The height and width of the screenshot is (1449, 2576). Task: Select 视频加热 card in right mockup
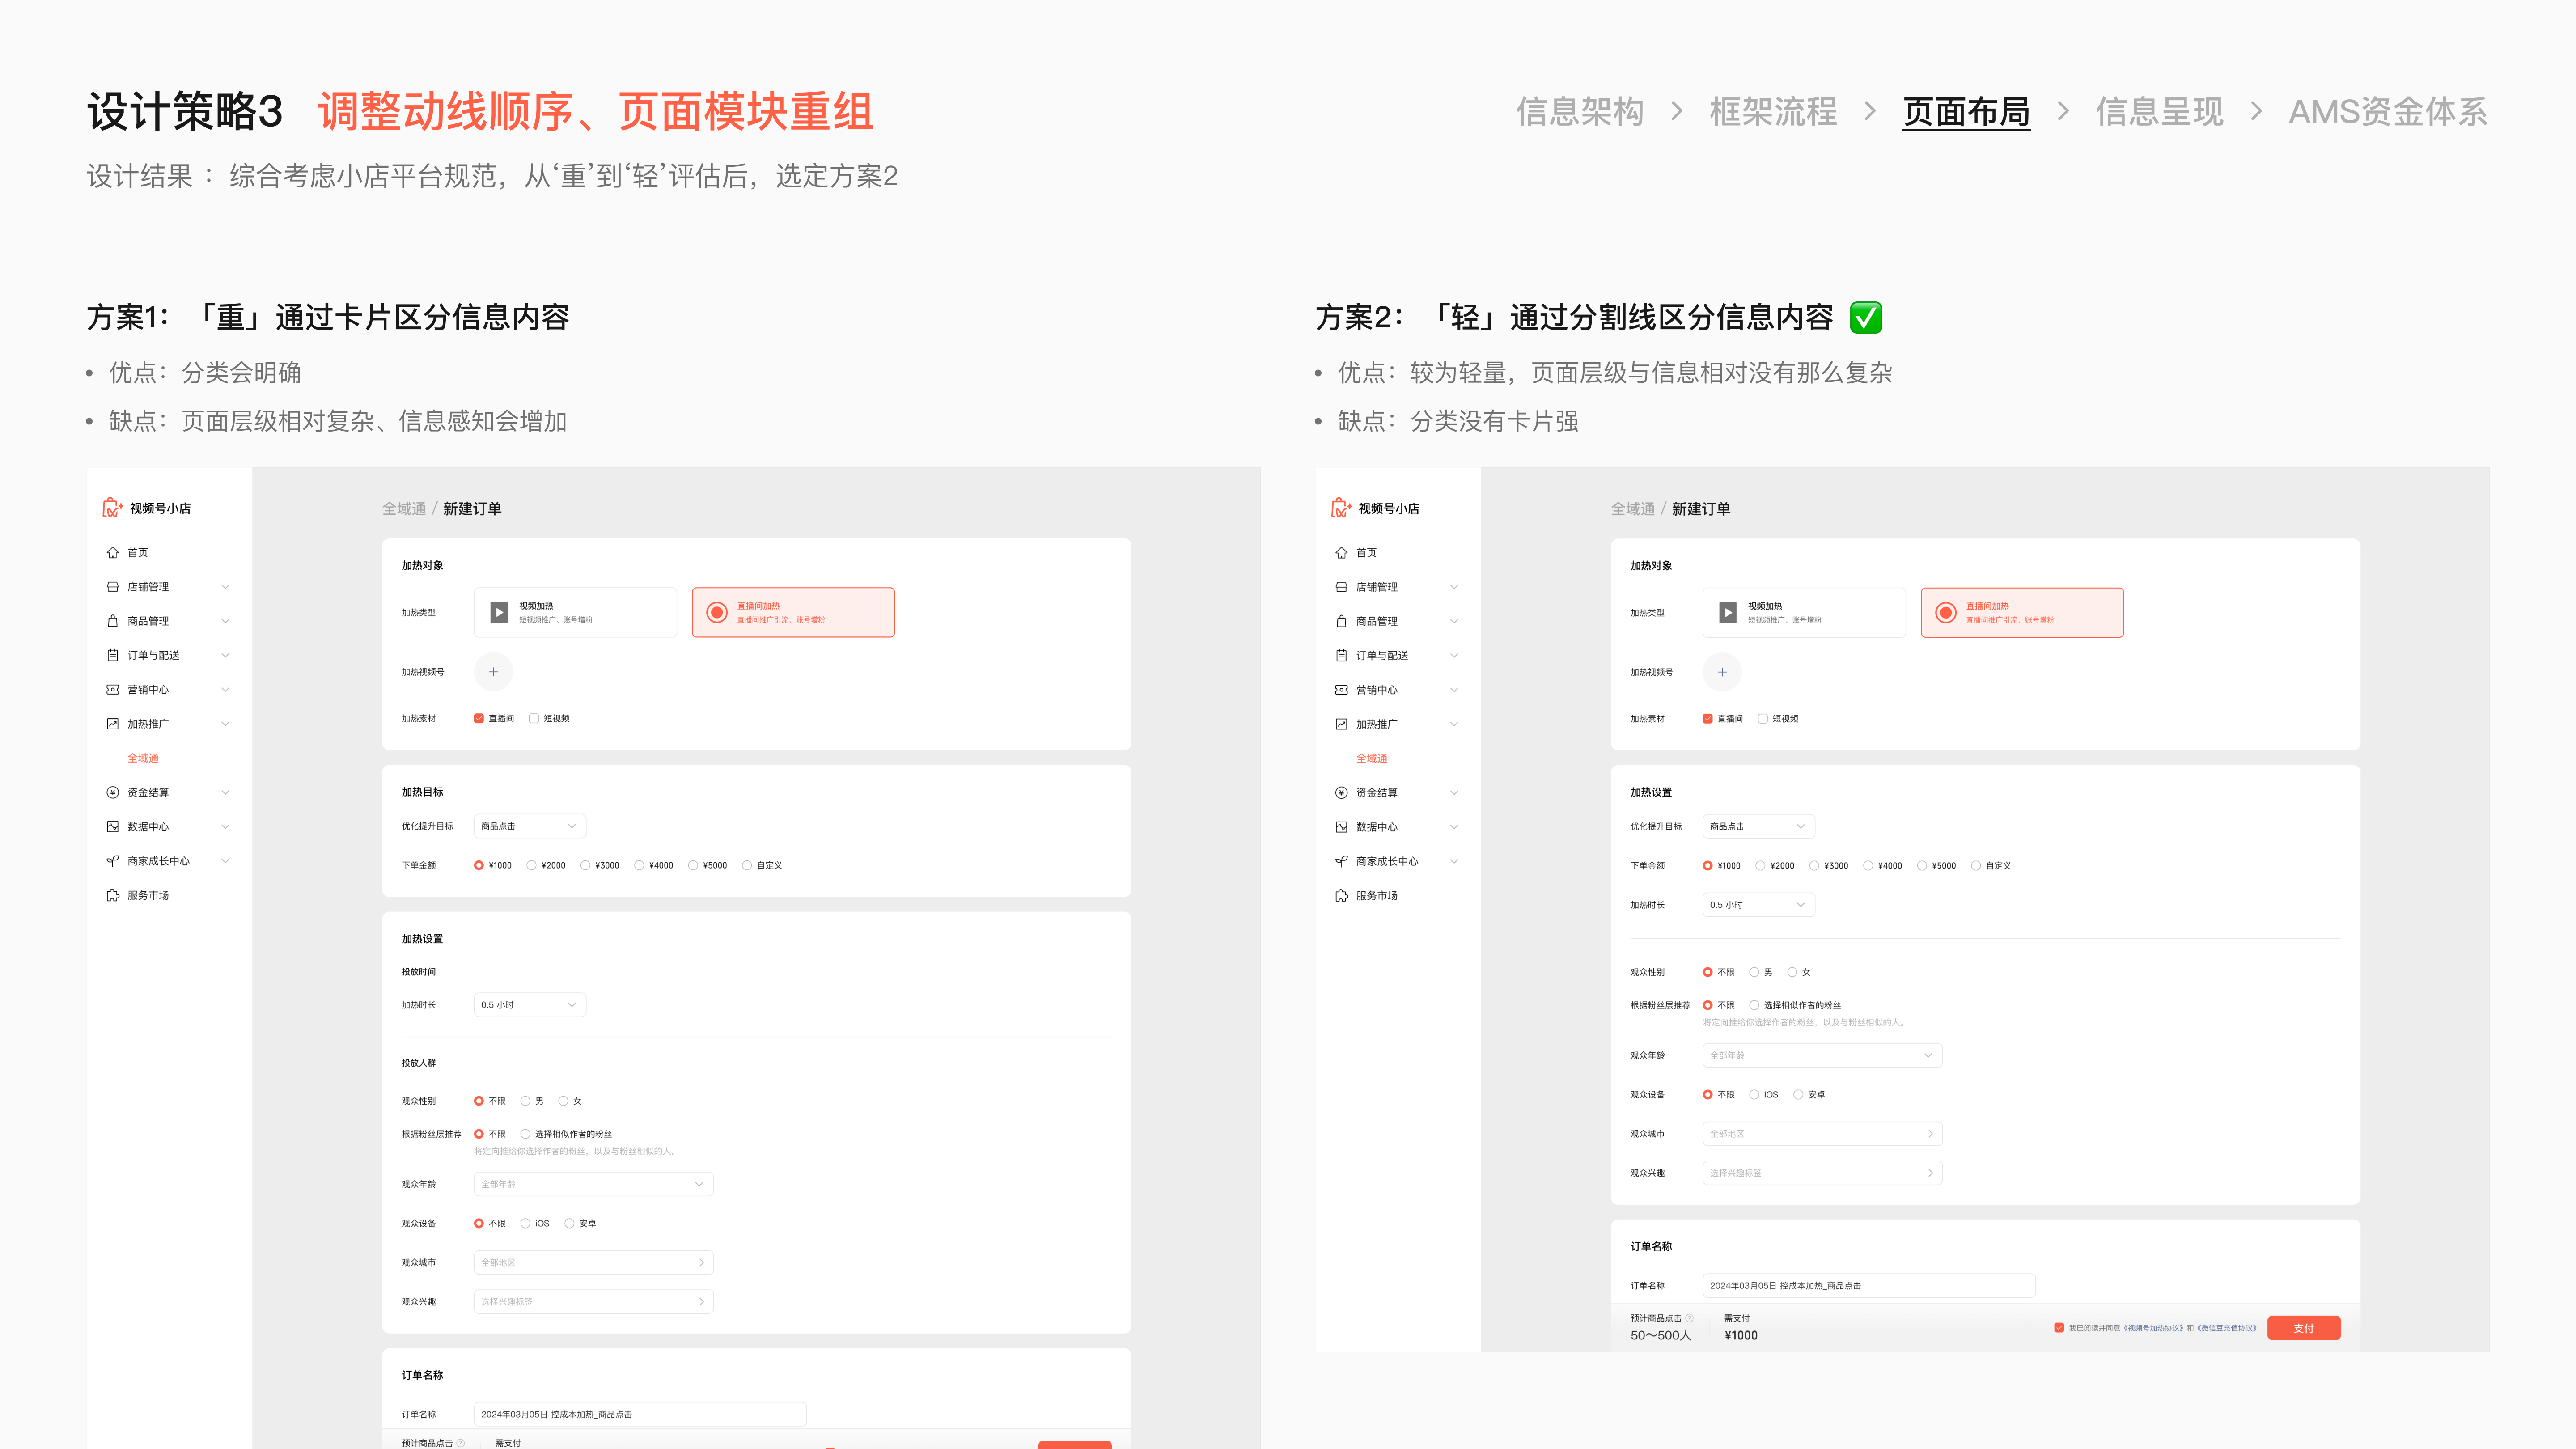[x=1804, y=612]
